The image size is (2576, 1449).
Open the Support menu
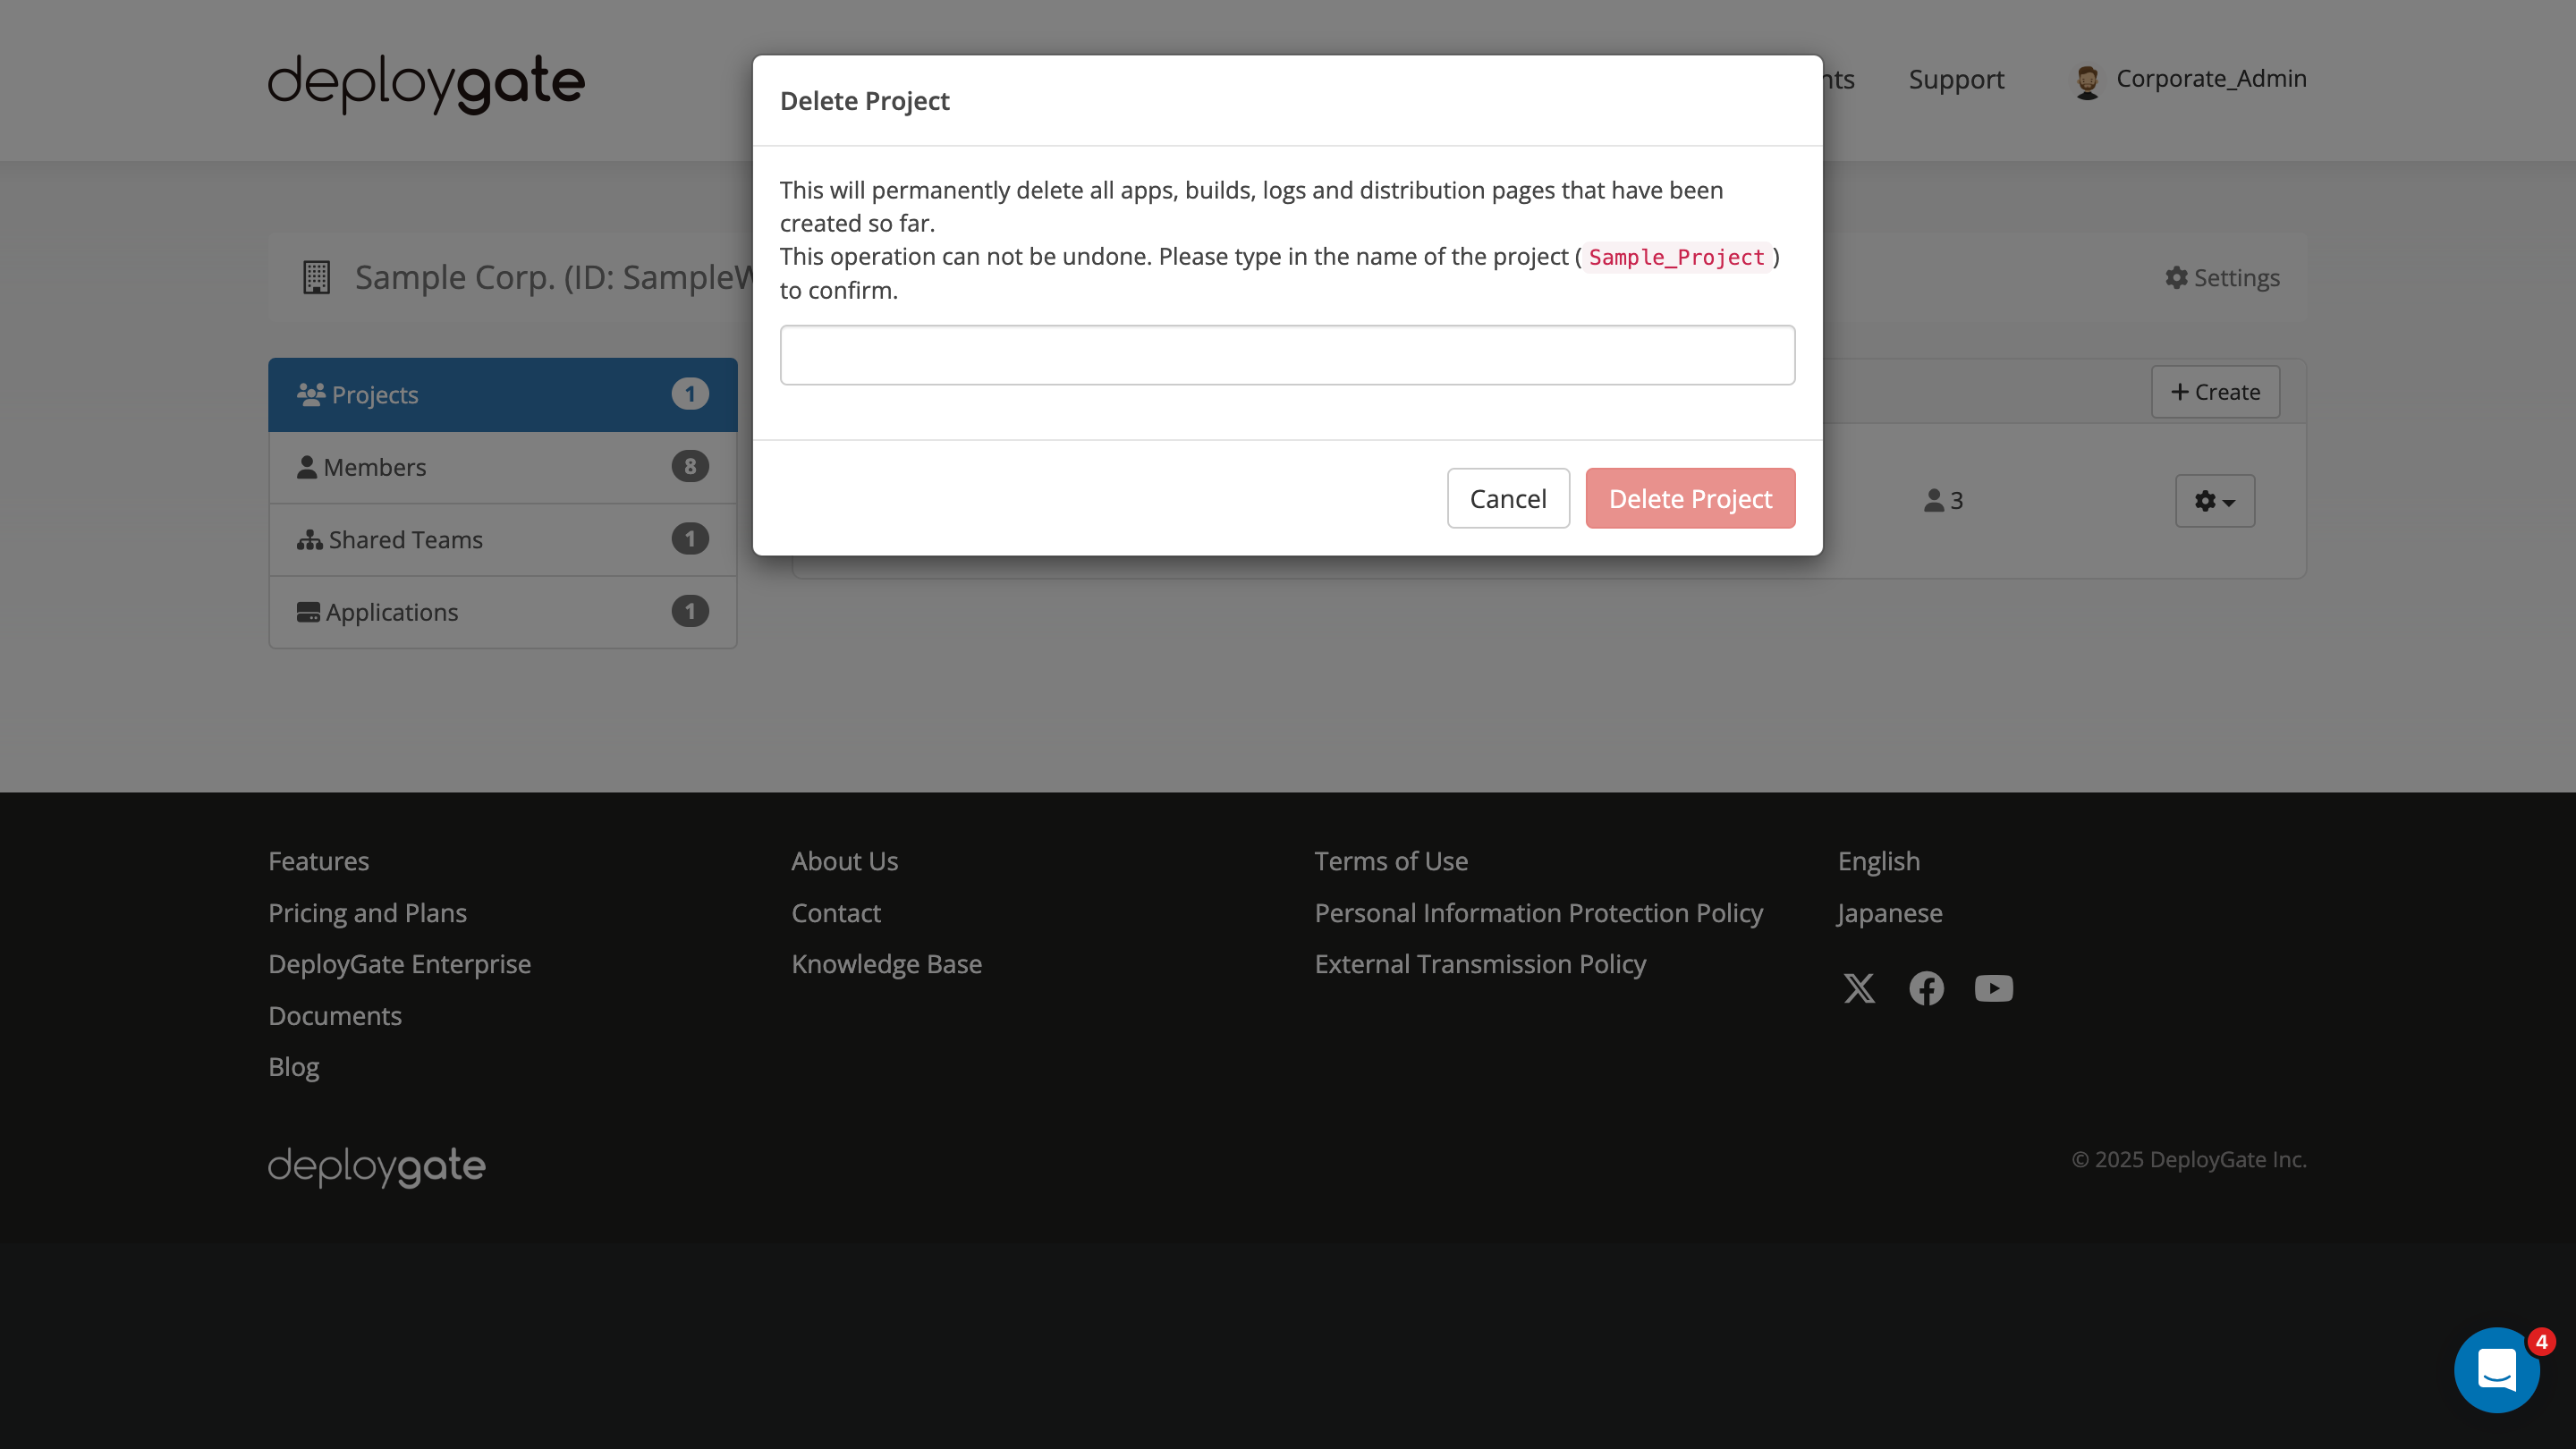(1956, 79)
